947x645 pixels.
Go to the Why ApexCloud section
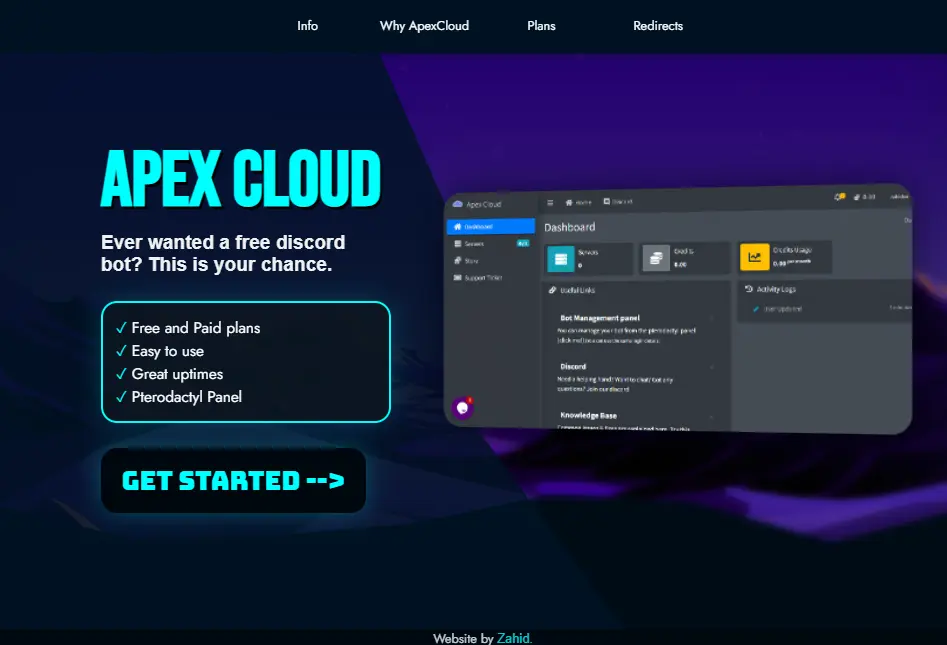tap(424, 26)
